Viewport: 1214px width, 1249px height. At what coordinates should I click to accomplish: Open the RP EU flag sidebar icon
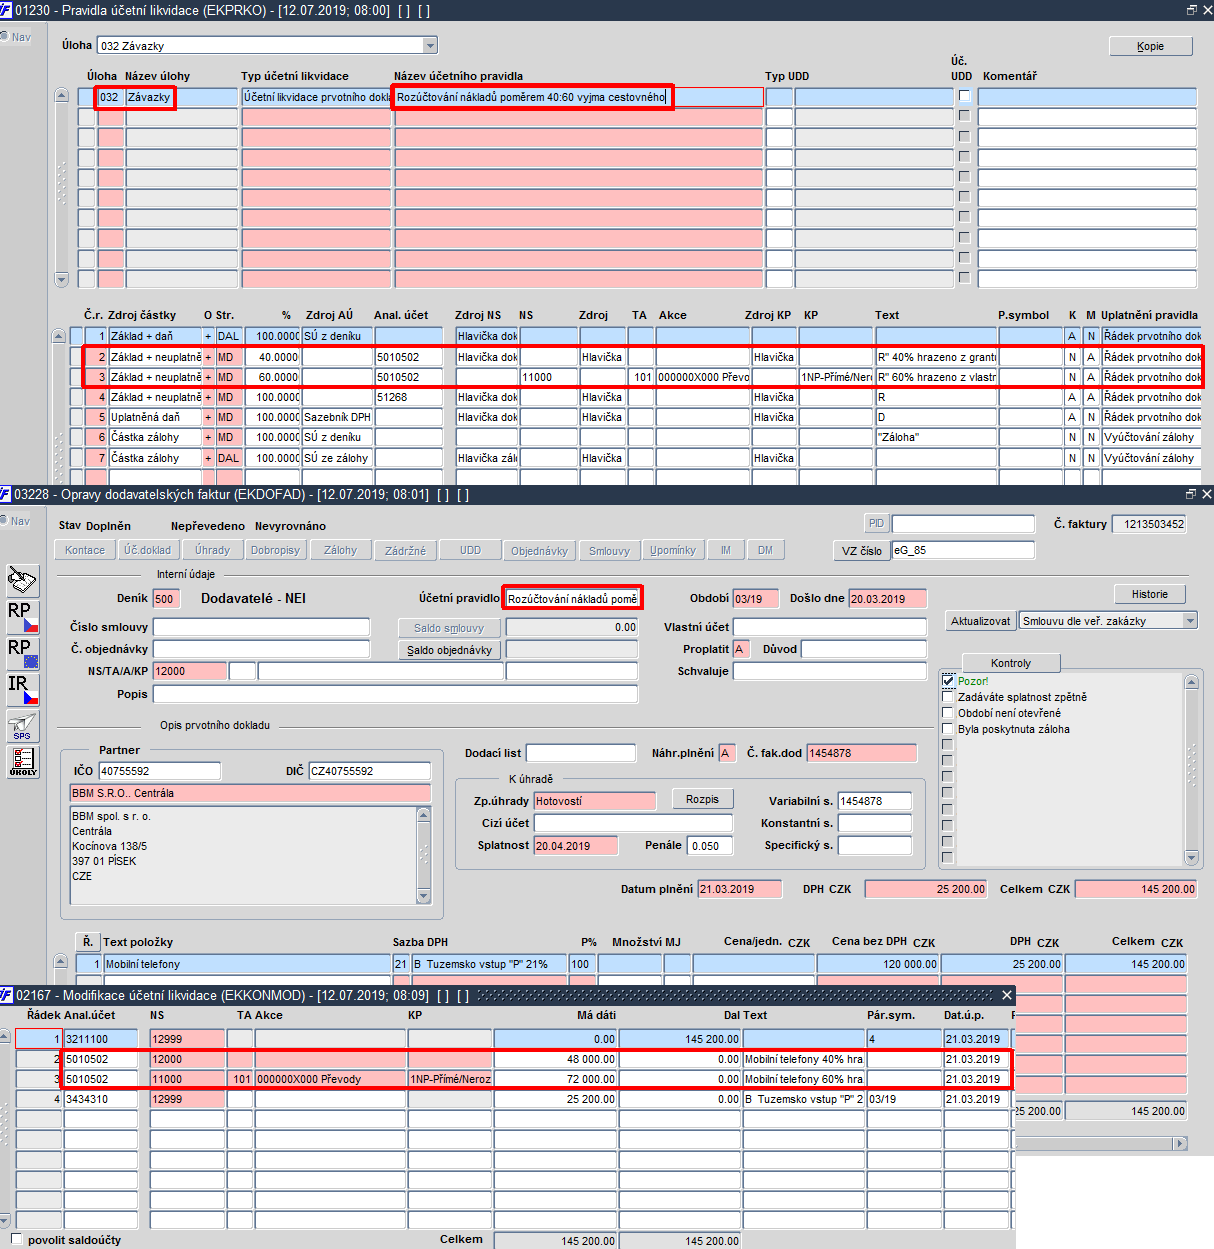(x=22, y=653)
